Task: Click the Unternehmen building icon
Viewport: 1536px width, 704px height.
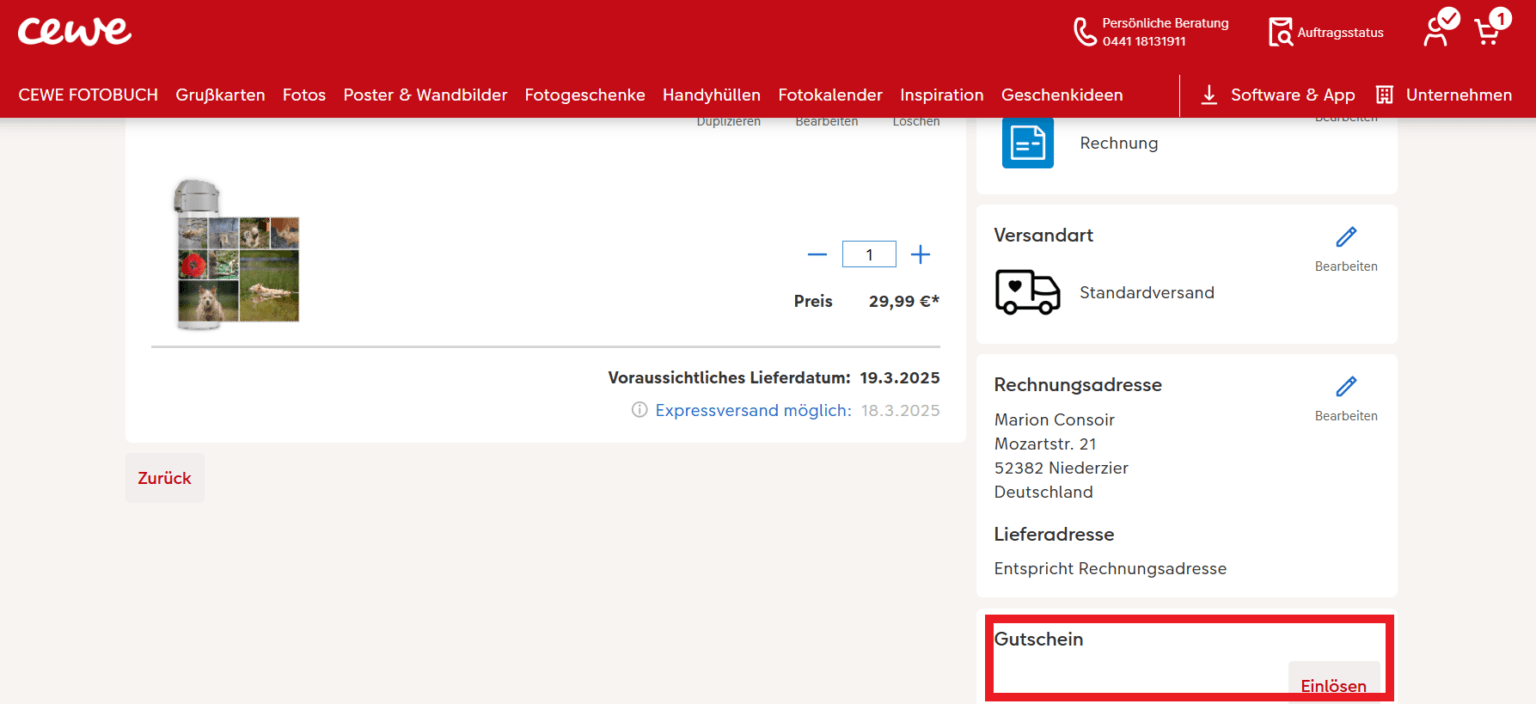Action: pos(1385,95)
